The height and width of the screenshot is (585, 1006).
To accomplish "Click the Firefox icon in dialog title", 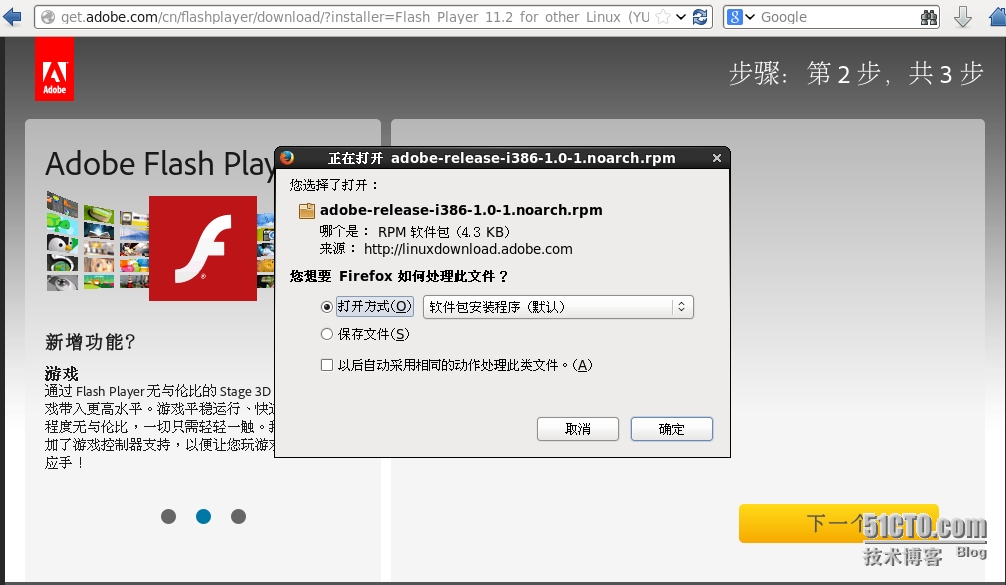I will (x=287, y=158).
